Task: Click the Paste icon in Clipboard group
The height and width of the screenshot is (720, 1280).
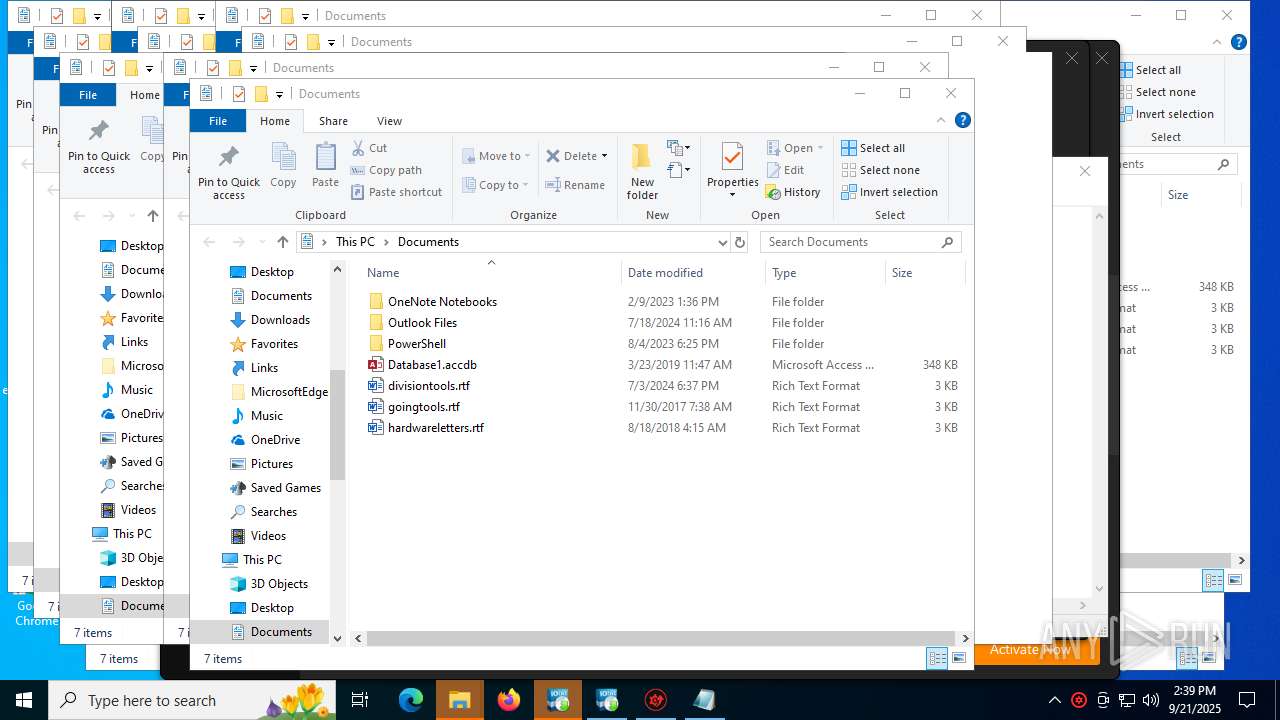Action: pyautogui.click(x=325, y=165)
